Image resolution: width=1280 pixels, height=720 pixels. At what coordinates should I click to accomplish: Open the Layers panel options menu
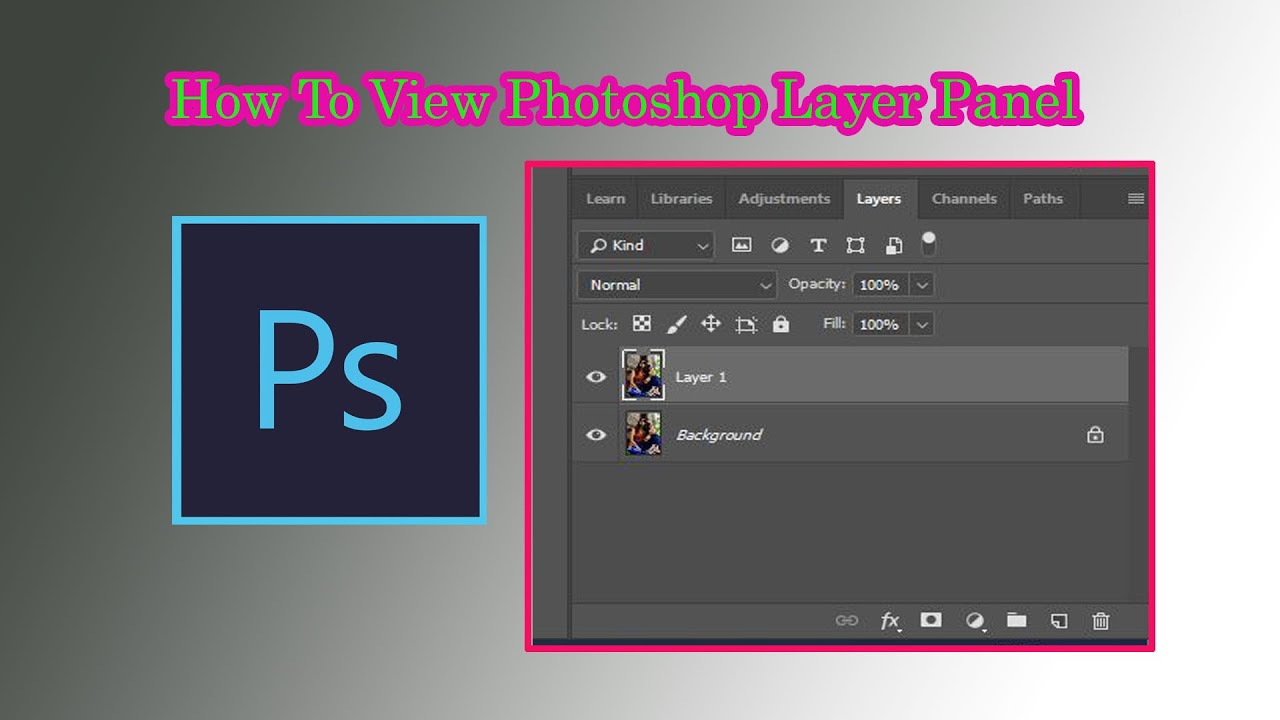point(1136,199)
